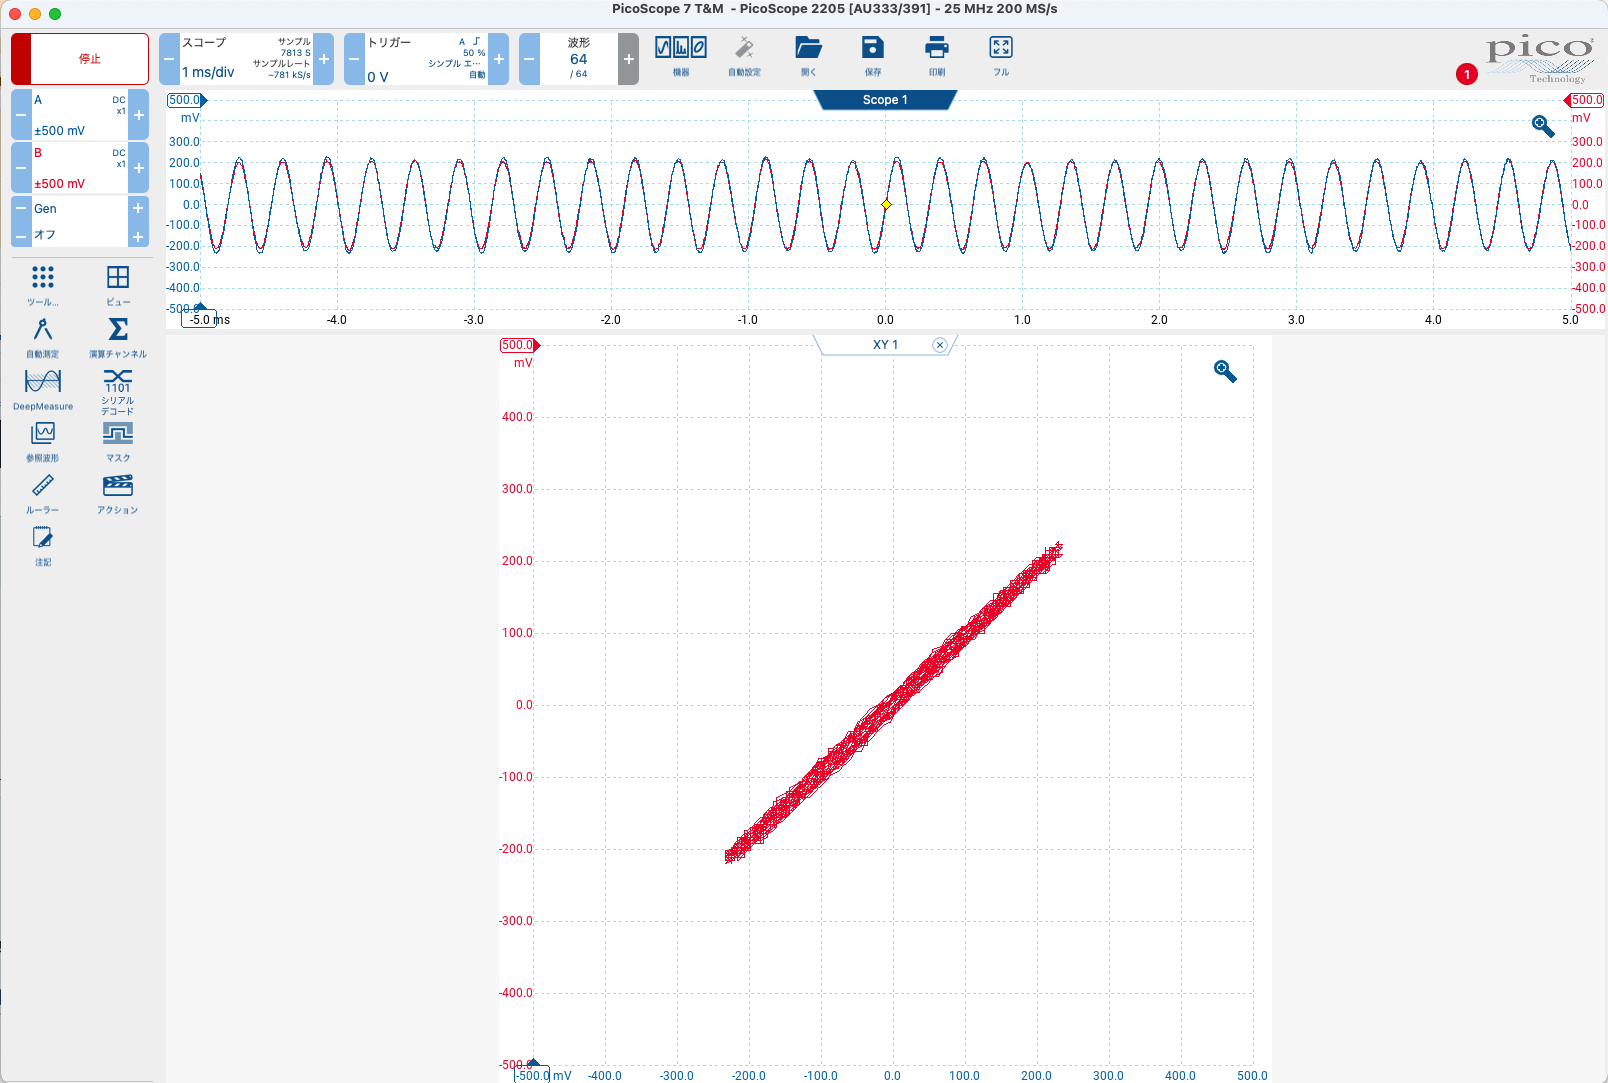Open the 参照波形 reference waveforms tool
Screen dimensions: 1608x1083
43,440
